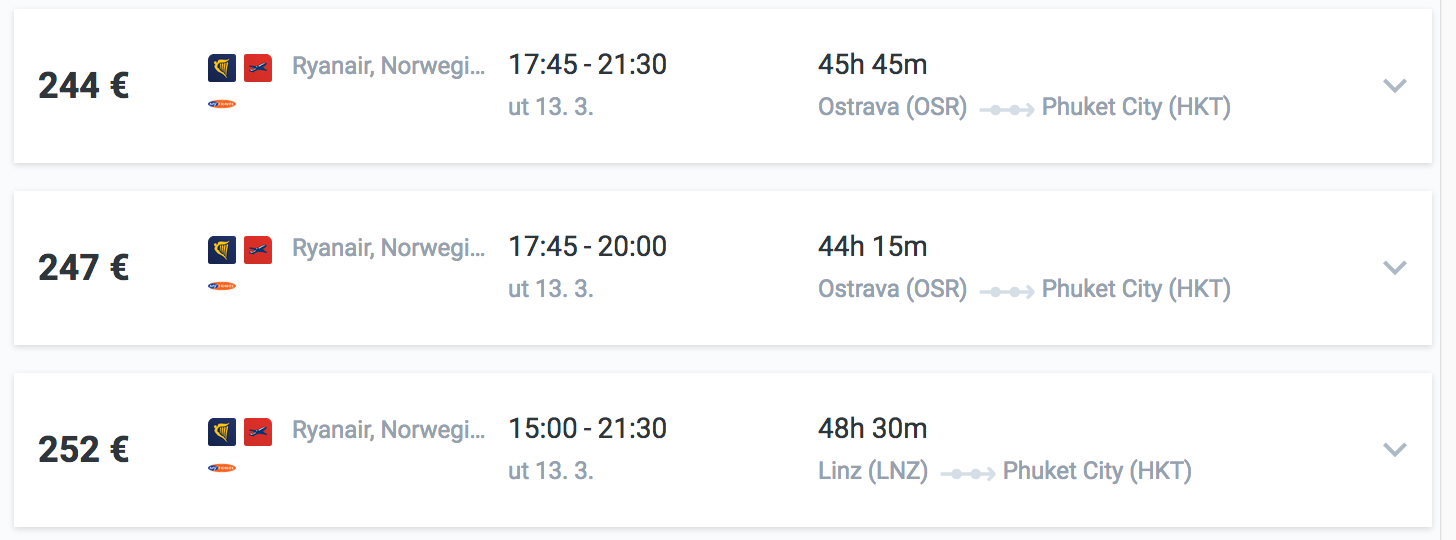
Task: Click the stops indicator between Linz and Phuket City
Action: [x=967, y=473]
